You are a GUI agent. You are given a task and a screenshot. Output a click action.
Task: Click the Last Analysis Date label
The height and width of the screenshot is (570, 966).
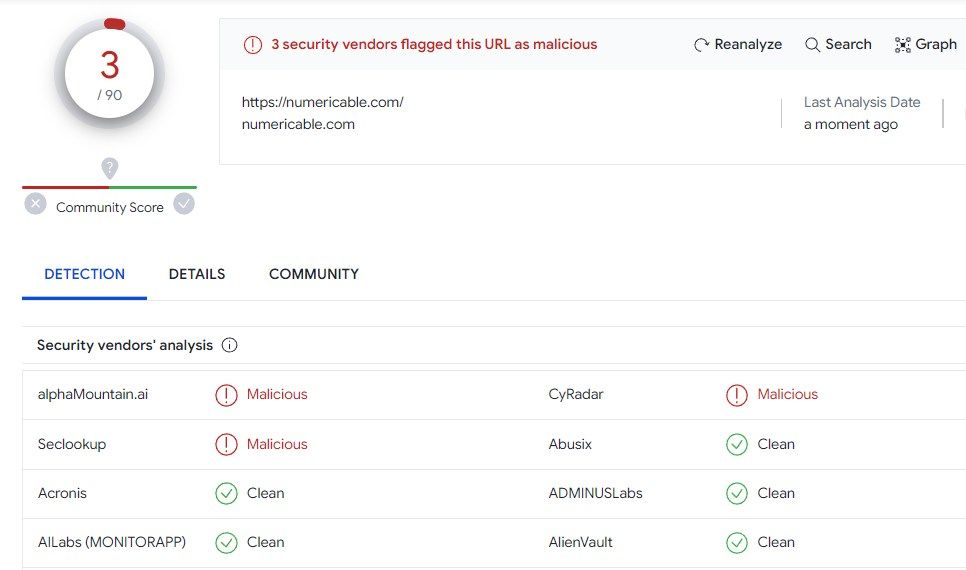pyautogui.click(x=862, y=102)
